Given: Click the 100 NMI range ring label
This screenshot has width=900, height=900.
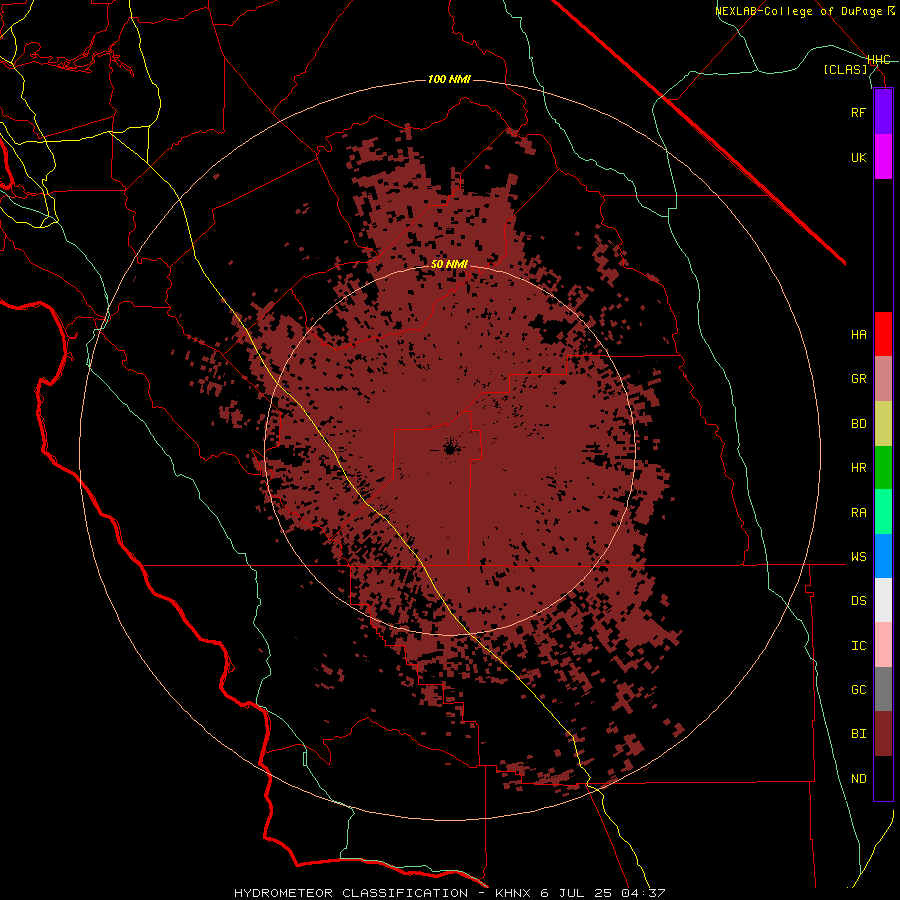Looking at the screenshot, I should click(x=449, y=79).
